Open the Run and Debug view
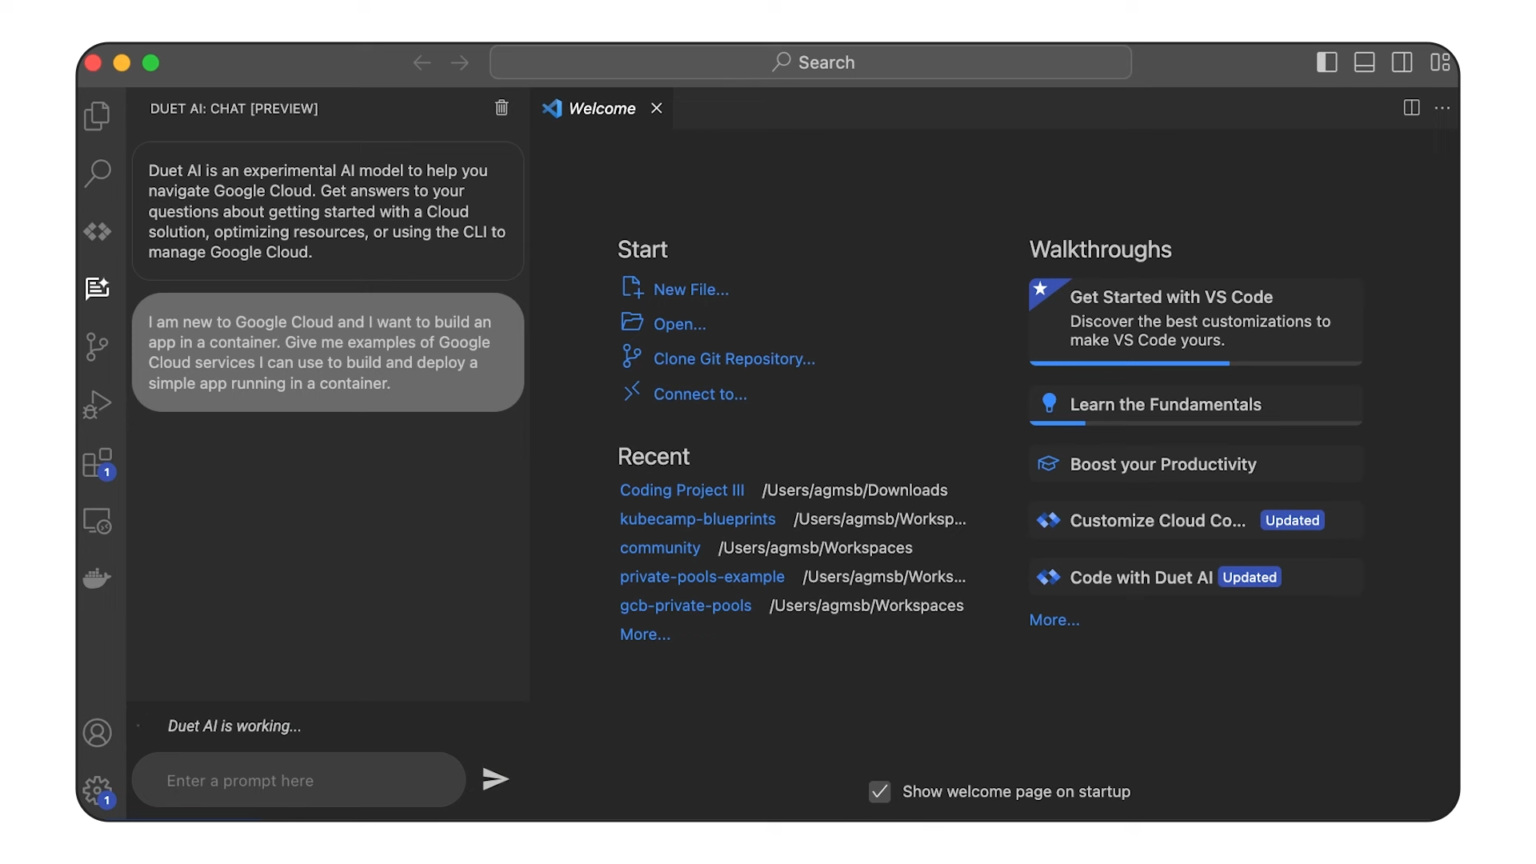This screenshot has width=1536, height=864. pos(97,405)
